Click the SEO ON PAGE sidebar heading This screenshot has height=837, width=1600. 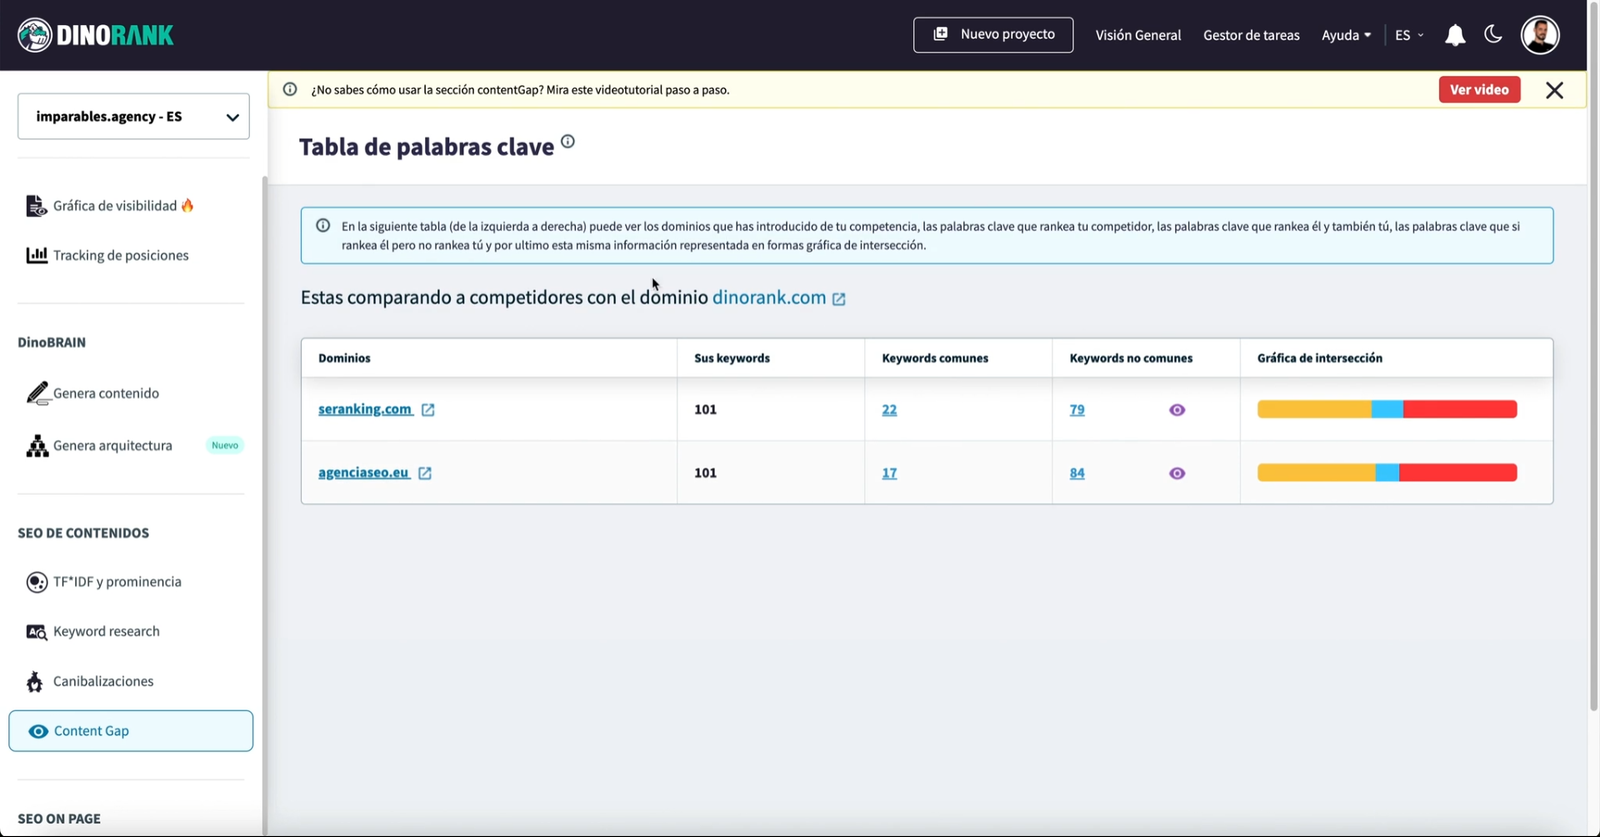(x=59, y=819)
